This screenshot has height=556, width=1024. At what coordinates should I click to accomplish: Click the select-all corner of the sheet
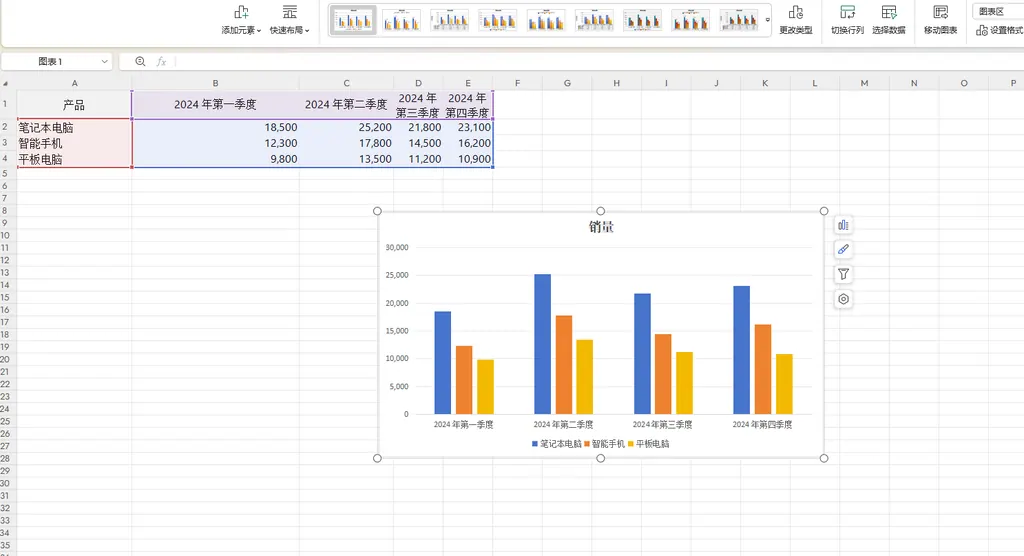tap(6, 83)
